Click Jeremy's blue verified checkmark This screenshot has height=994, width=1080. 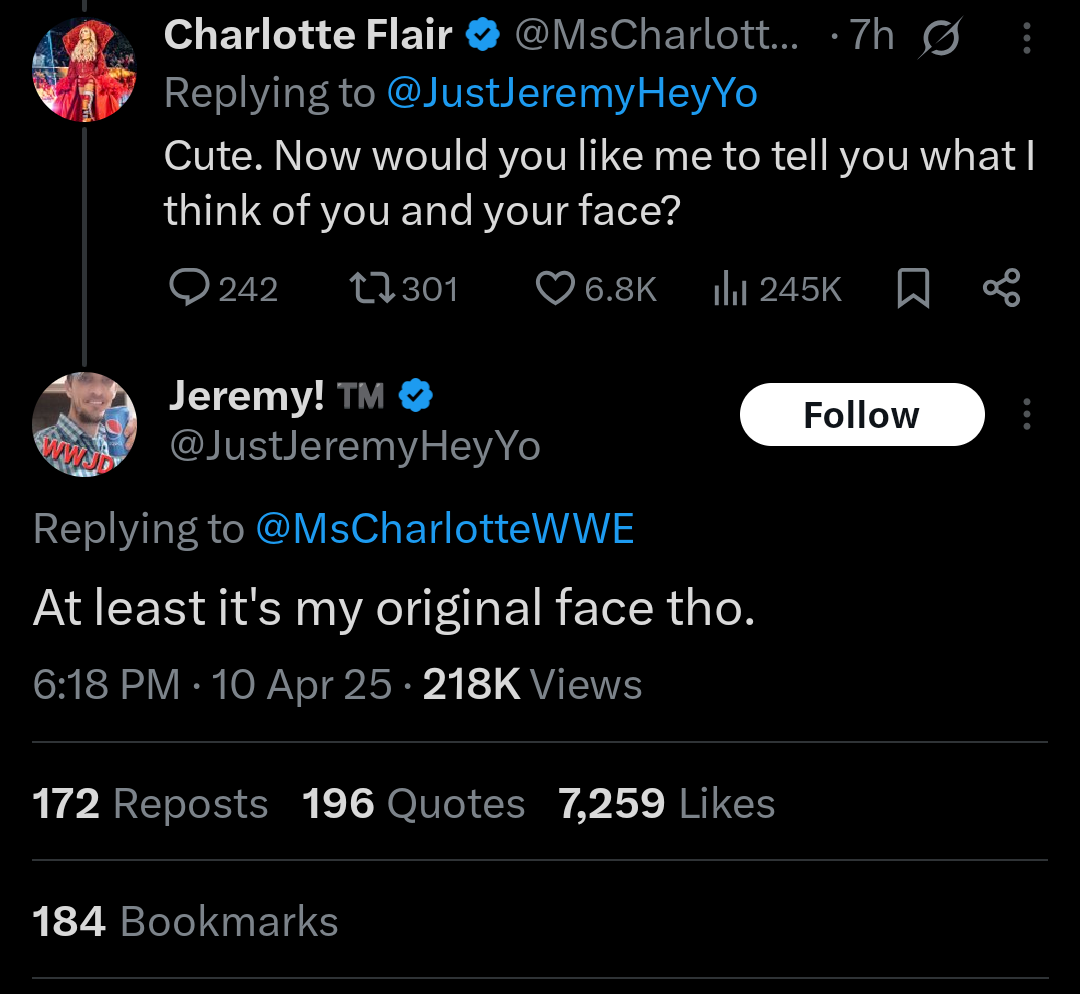[416, 397]
